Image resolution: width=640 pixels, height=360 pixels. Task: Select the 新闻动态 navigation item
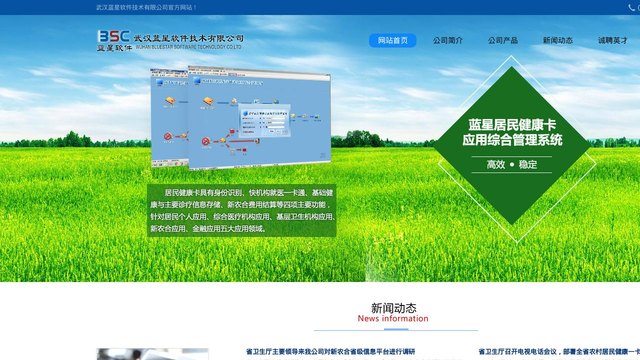coord(558,40)
